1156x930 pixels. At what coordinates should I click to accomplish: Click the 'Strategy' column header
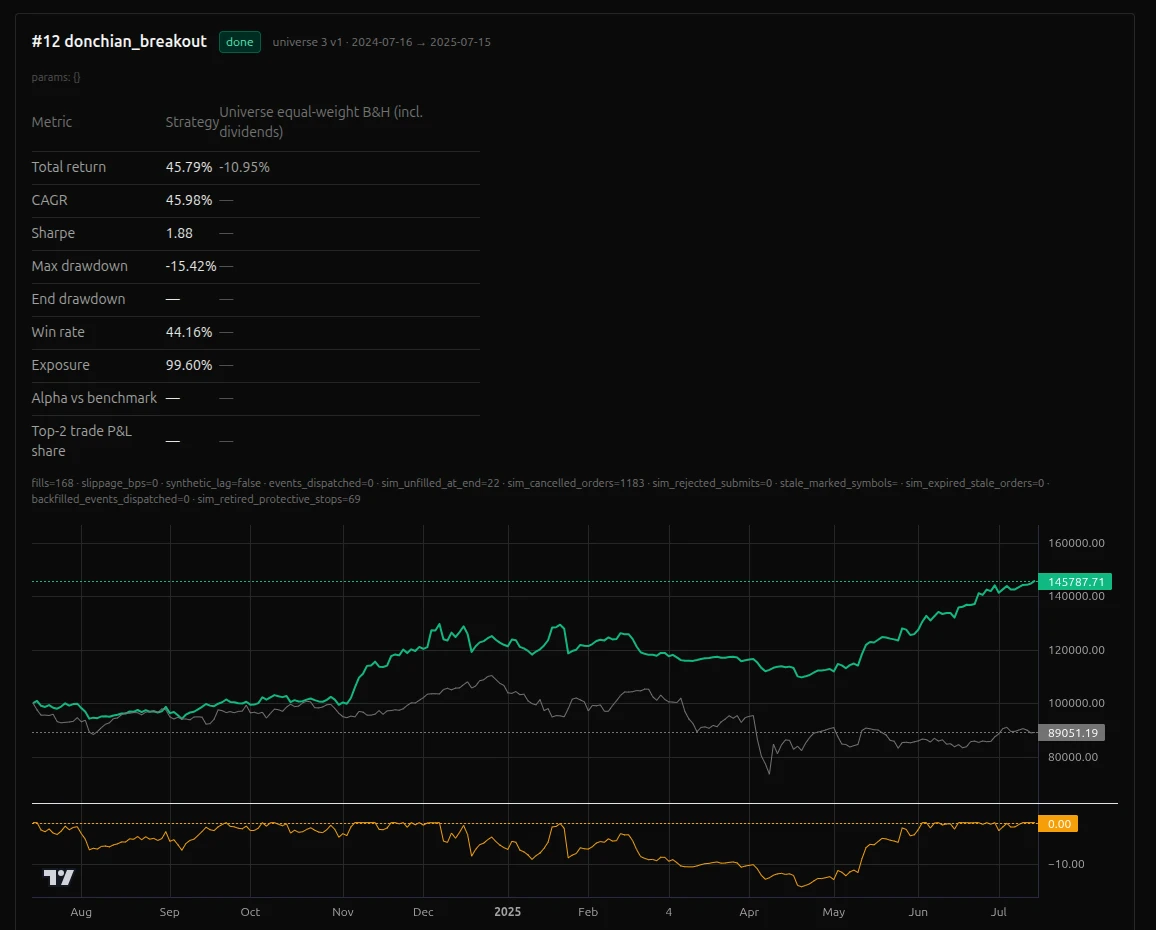(192, 122)
